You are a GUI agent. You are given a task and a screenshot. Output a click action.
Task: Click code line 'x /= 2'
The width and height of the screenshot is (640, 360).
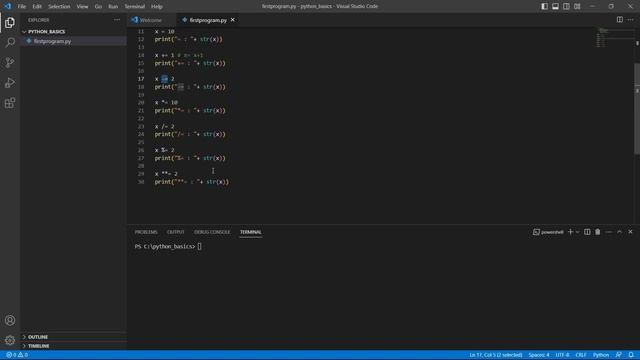[164, 127]
